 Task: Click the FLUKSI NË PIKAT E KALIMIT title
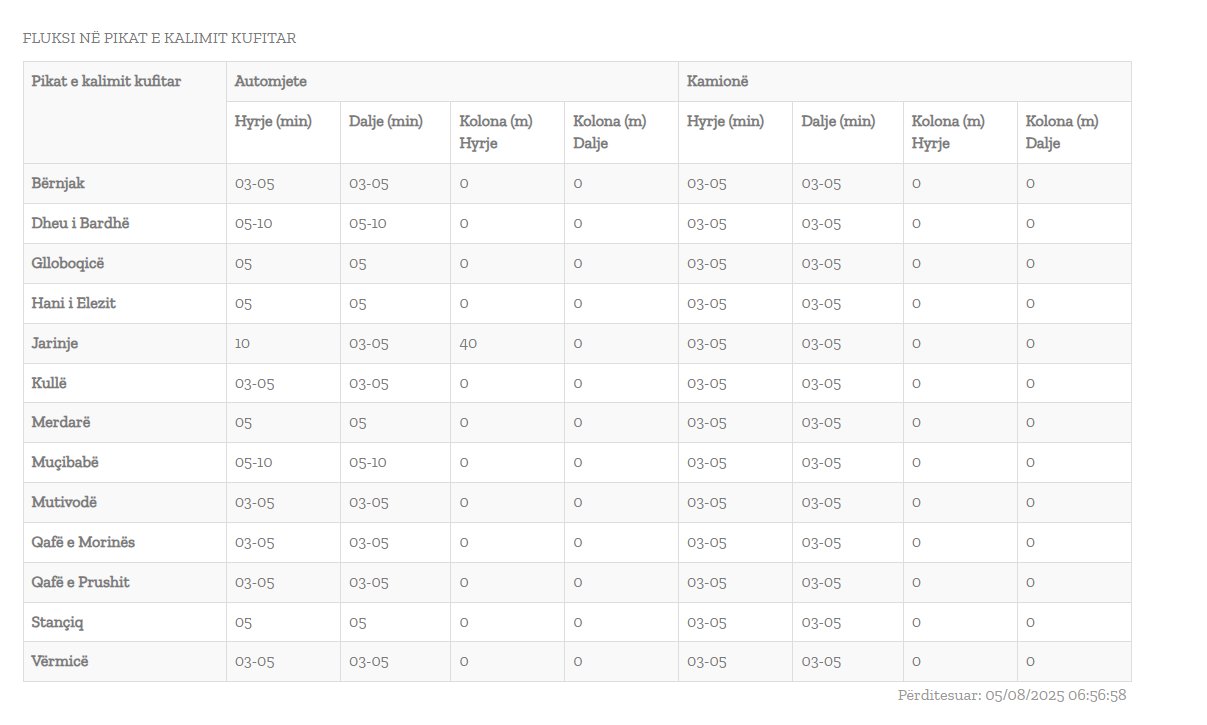click(x=159, y=39)
